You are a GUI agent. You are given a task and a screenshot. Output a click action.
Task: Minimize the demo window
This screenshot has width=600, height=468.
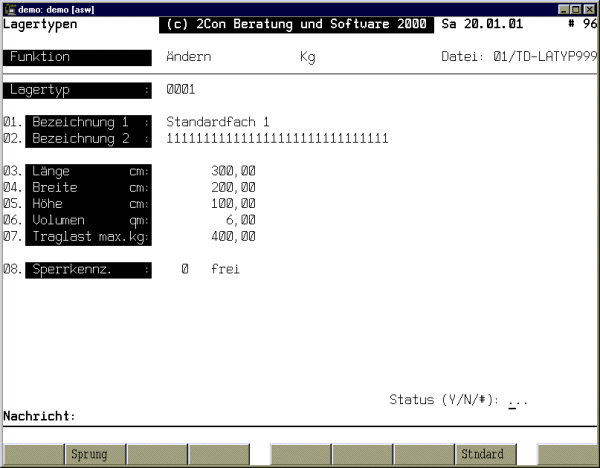point(563,8)
